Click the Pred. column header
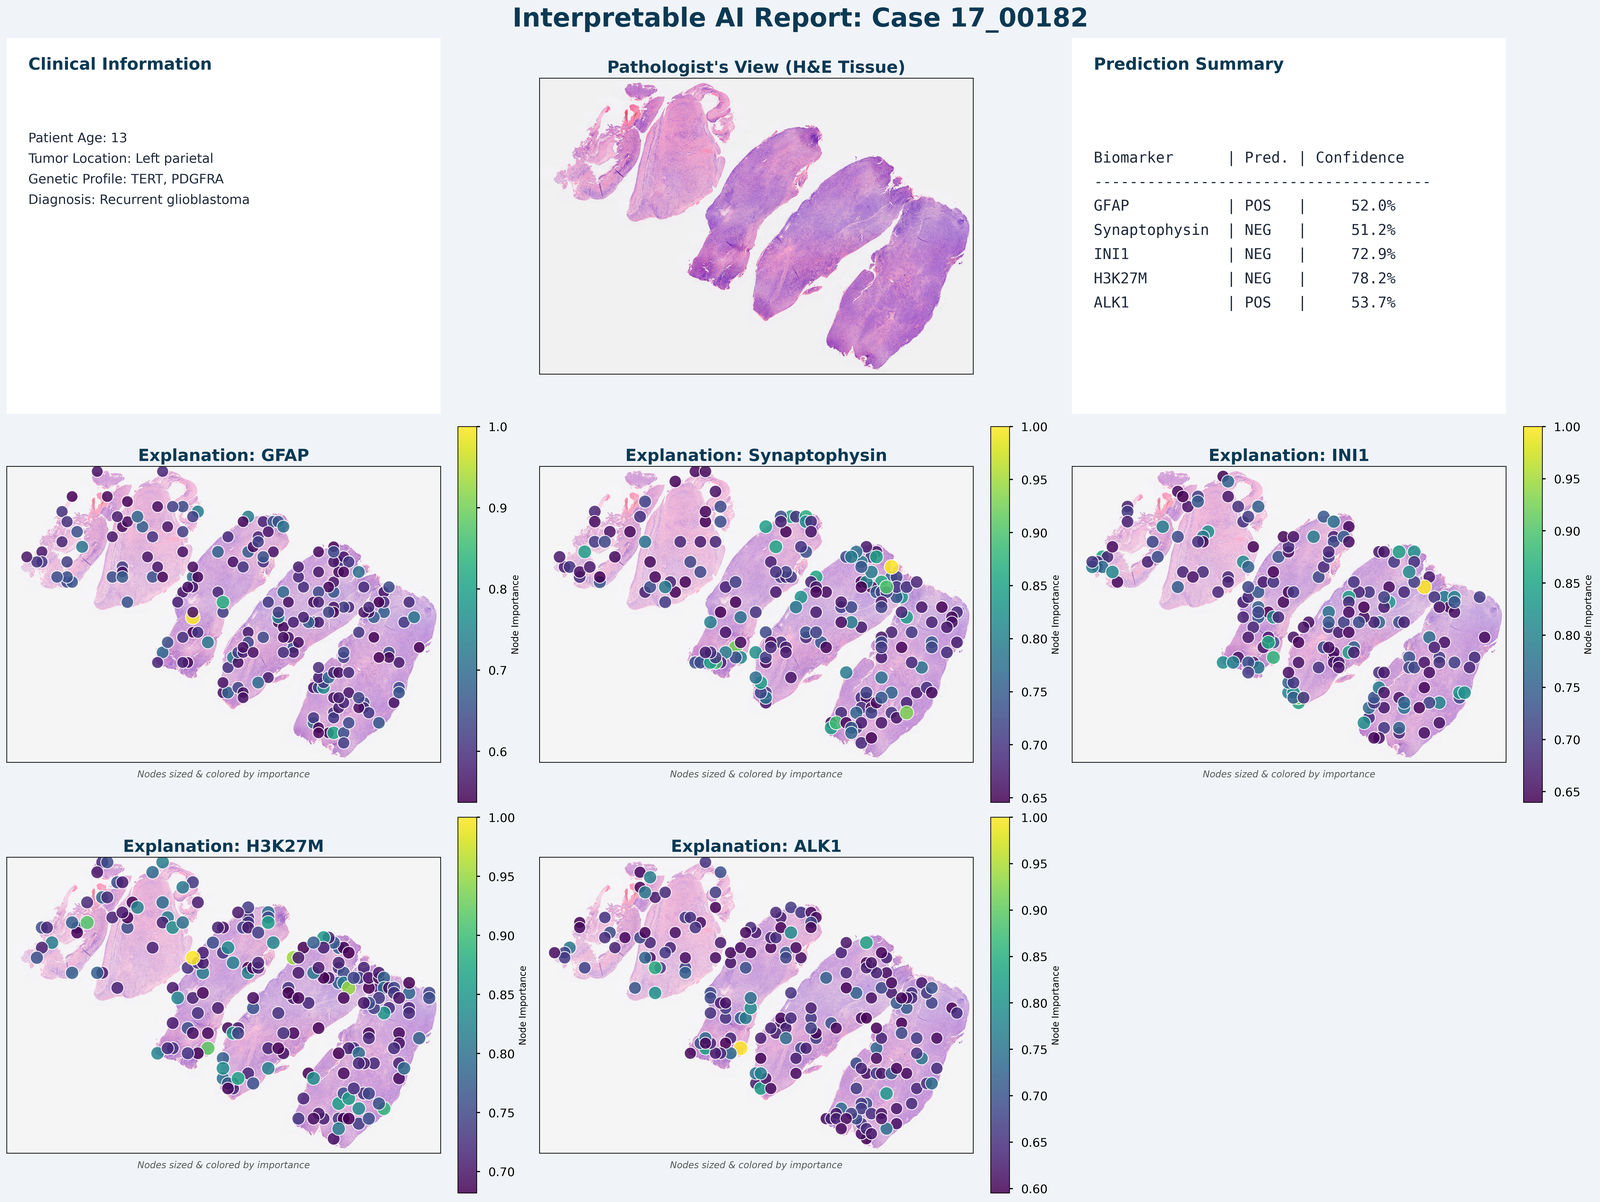Viewport: 1600px width, 1202px height. click(x=1266, y=158)
